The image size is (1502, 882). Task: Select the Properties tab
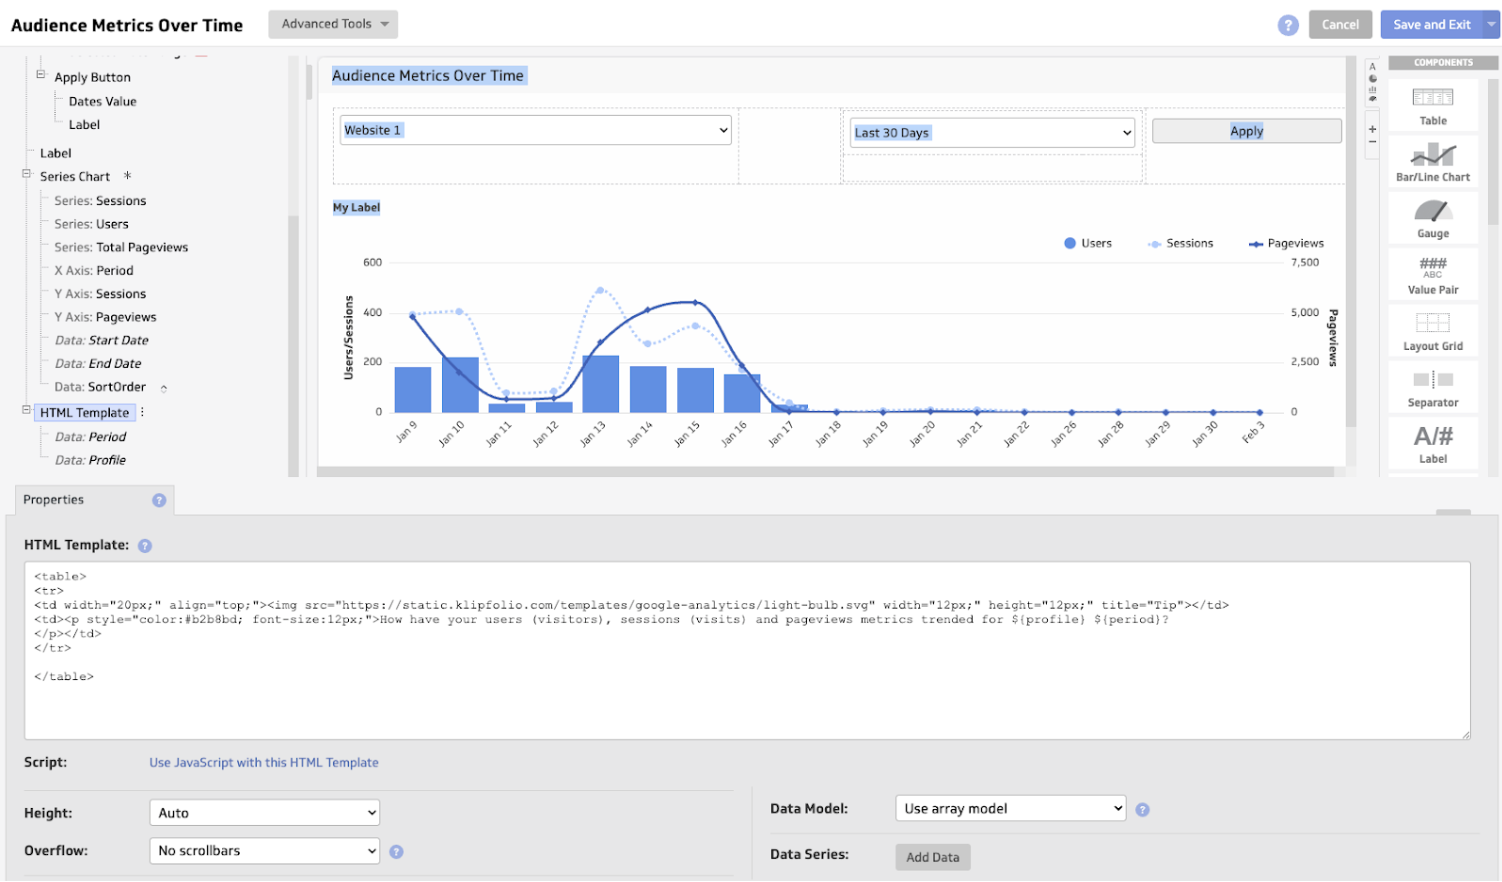click(54, 500)
